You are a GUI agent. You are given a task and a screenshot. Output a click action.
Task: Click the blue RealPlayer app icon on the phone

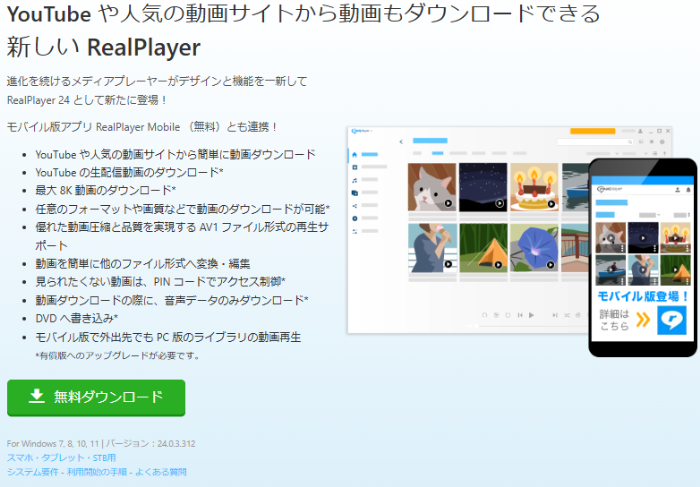[672, 320]
